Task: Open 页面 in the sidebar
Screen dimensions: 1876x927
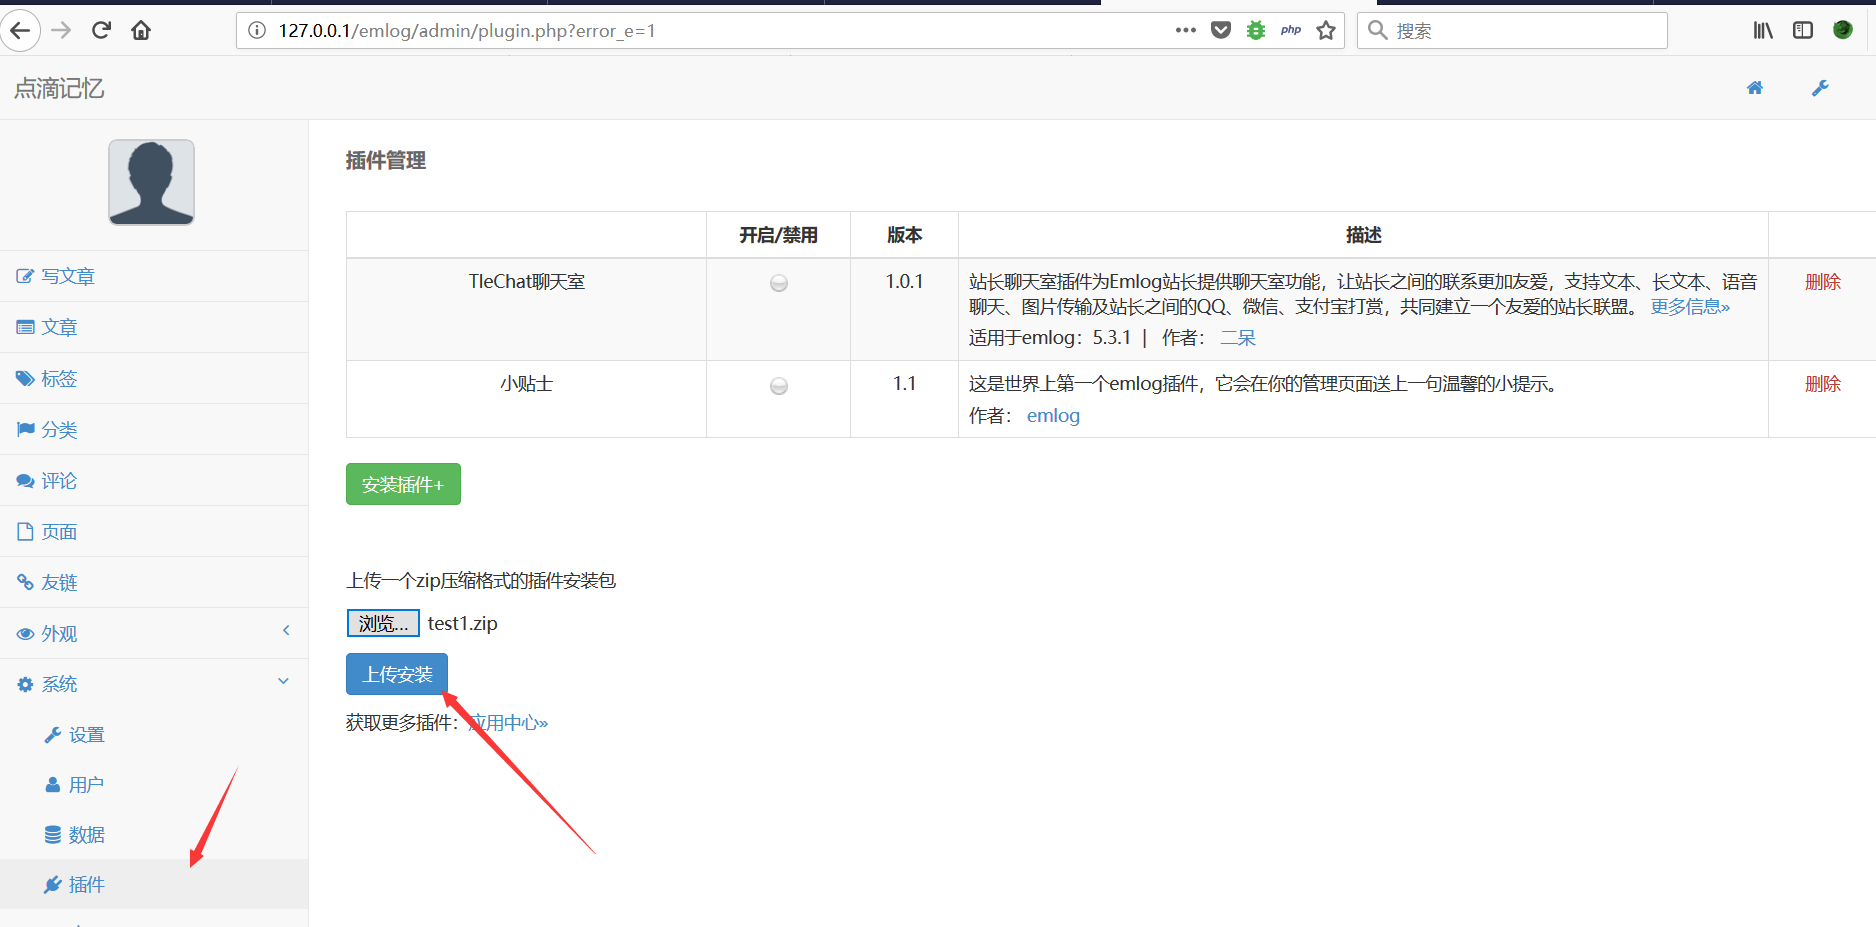Action: 154,531
